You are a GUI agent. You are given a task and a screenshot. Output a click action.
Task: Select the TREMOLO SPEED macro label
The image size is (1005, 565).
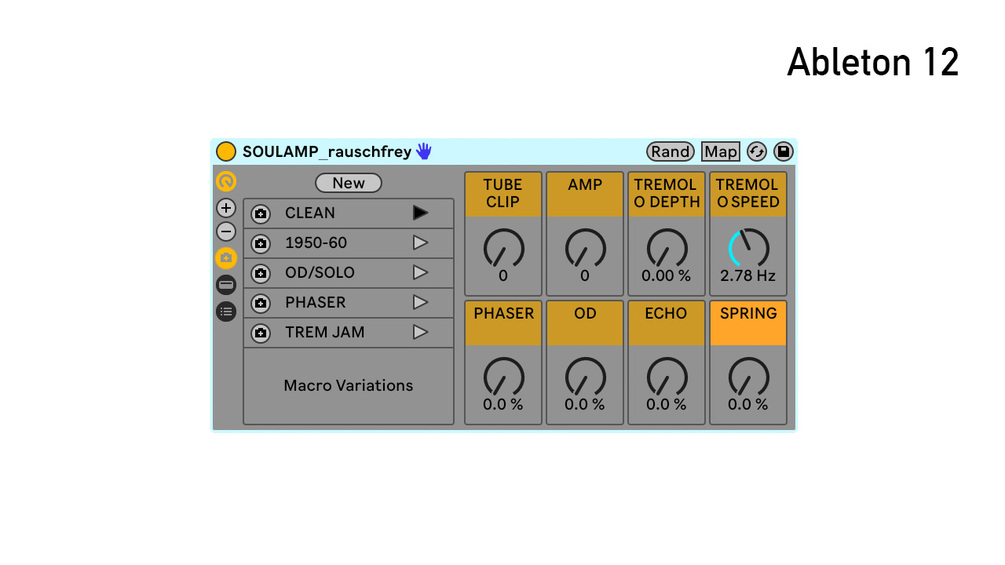pyautogui.click(x=748, y=193)
